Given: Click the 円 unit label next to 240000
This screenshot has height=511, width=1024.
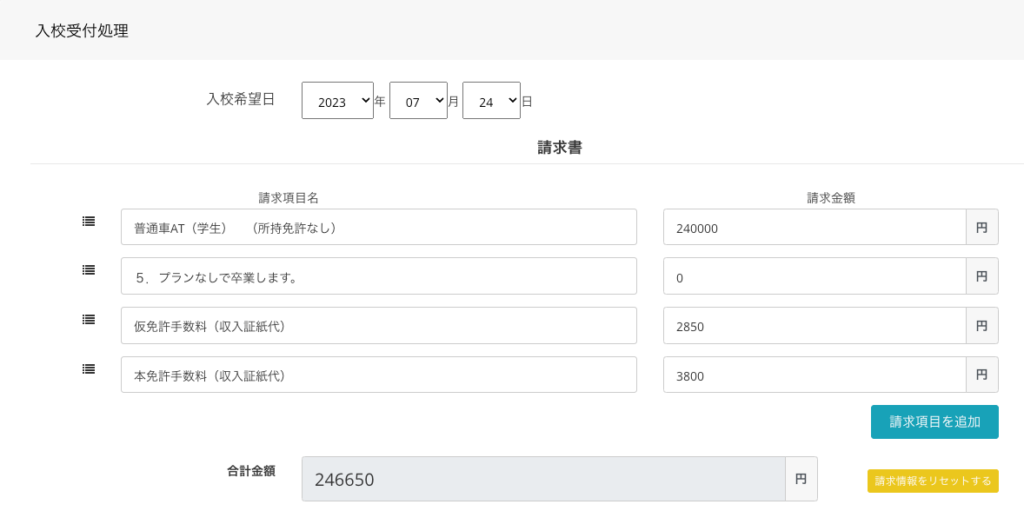Looking at the screenshot, I should point(981,227).
